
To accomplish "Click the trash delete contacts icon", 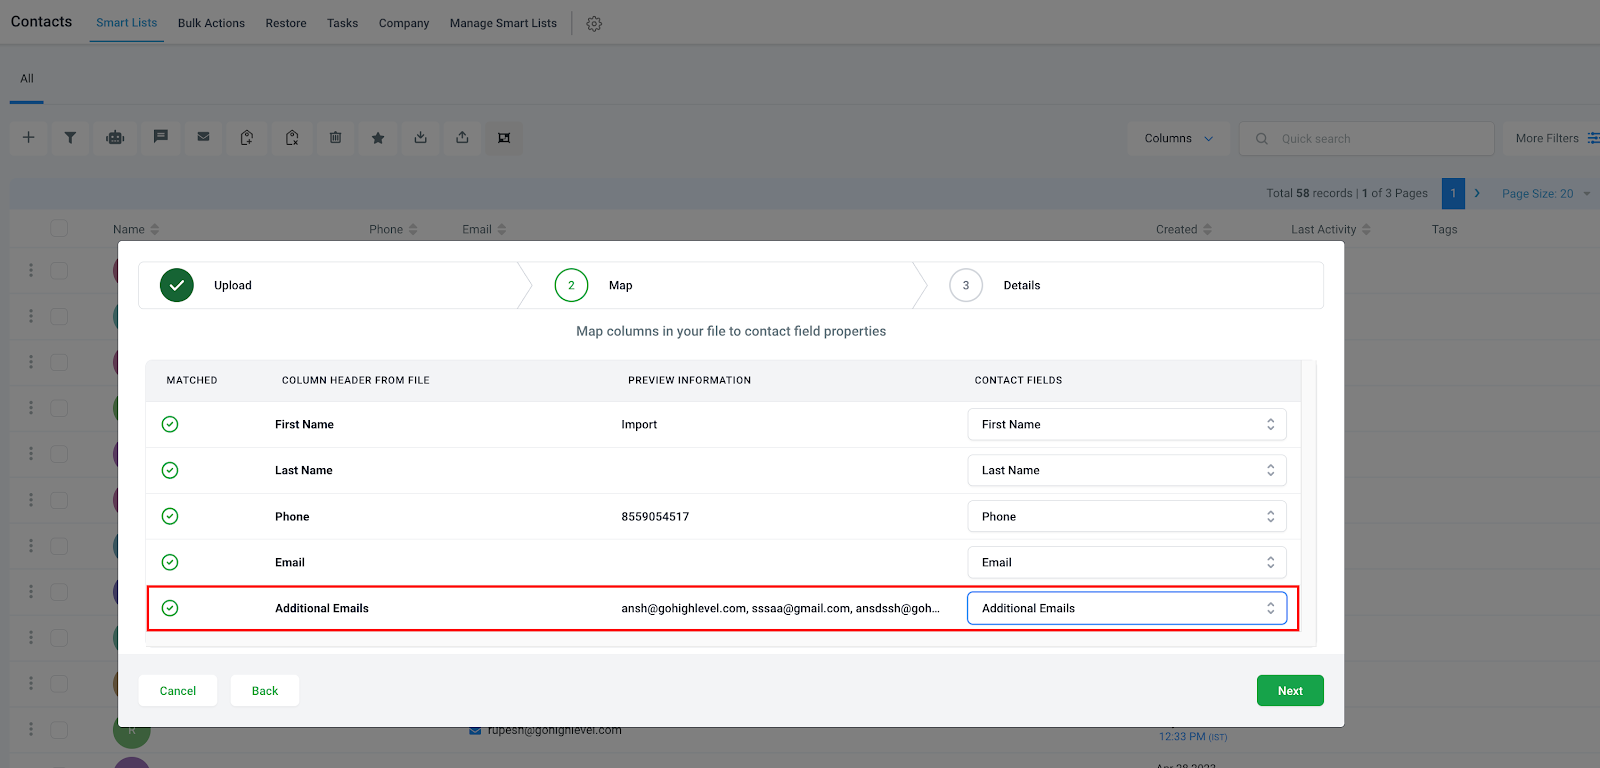I will click(x=336, y=138).
